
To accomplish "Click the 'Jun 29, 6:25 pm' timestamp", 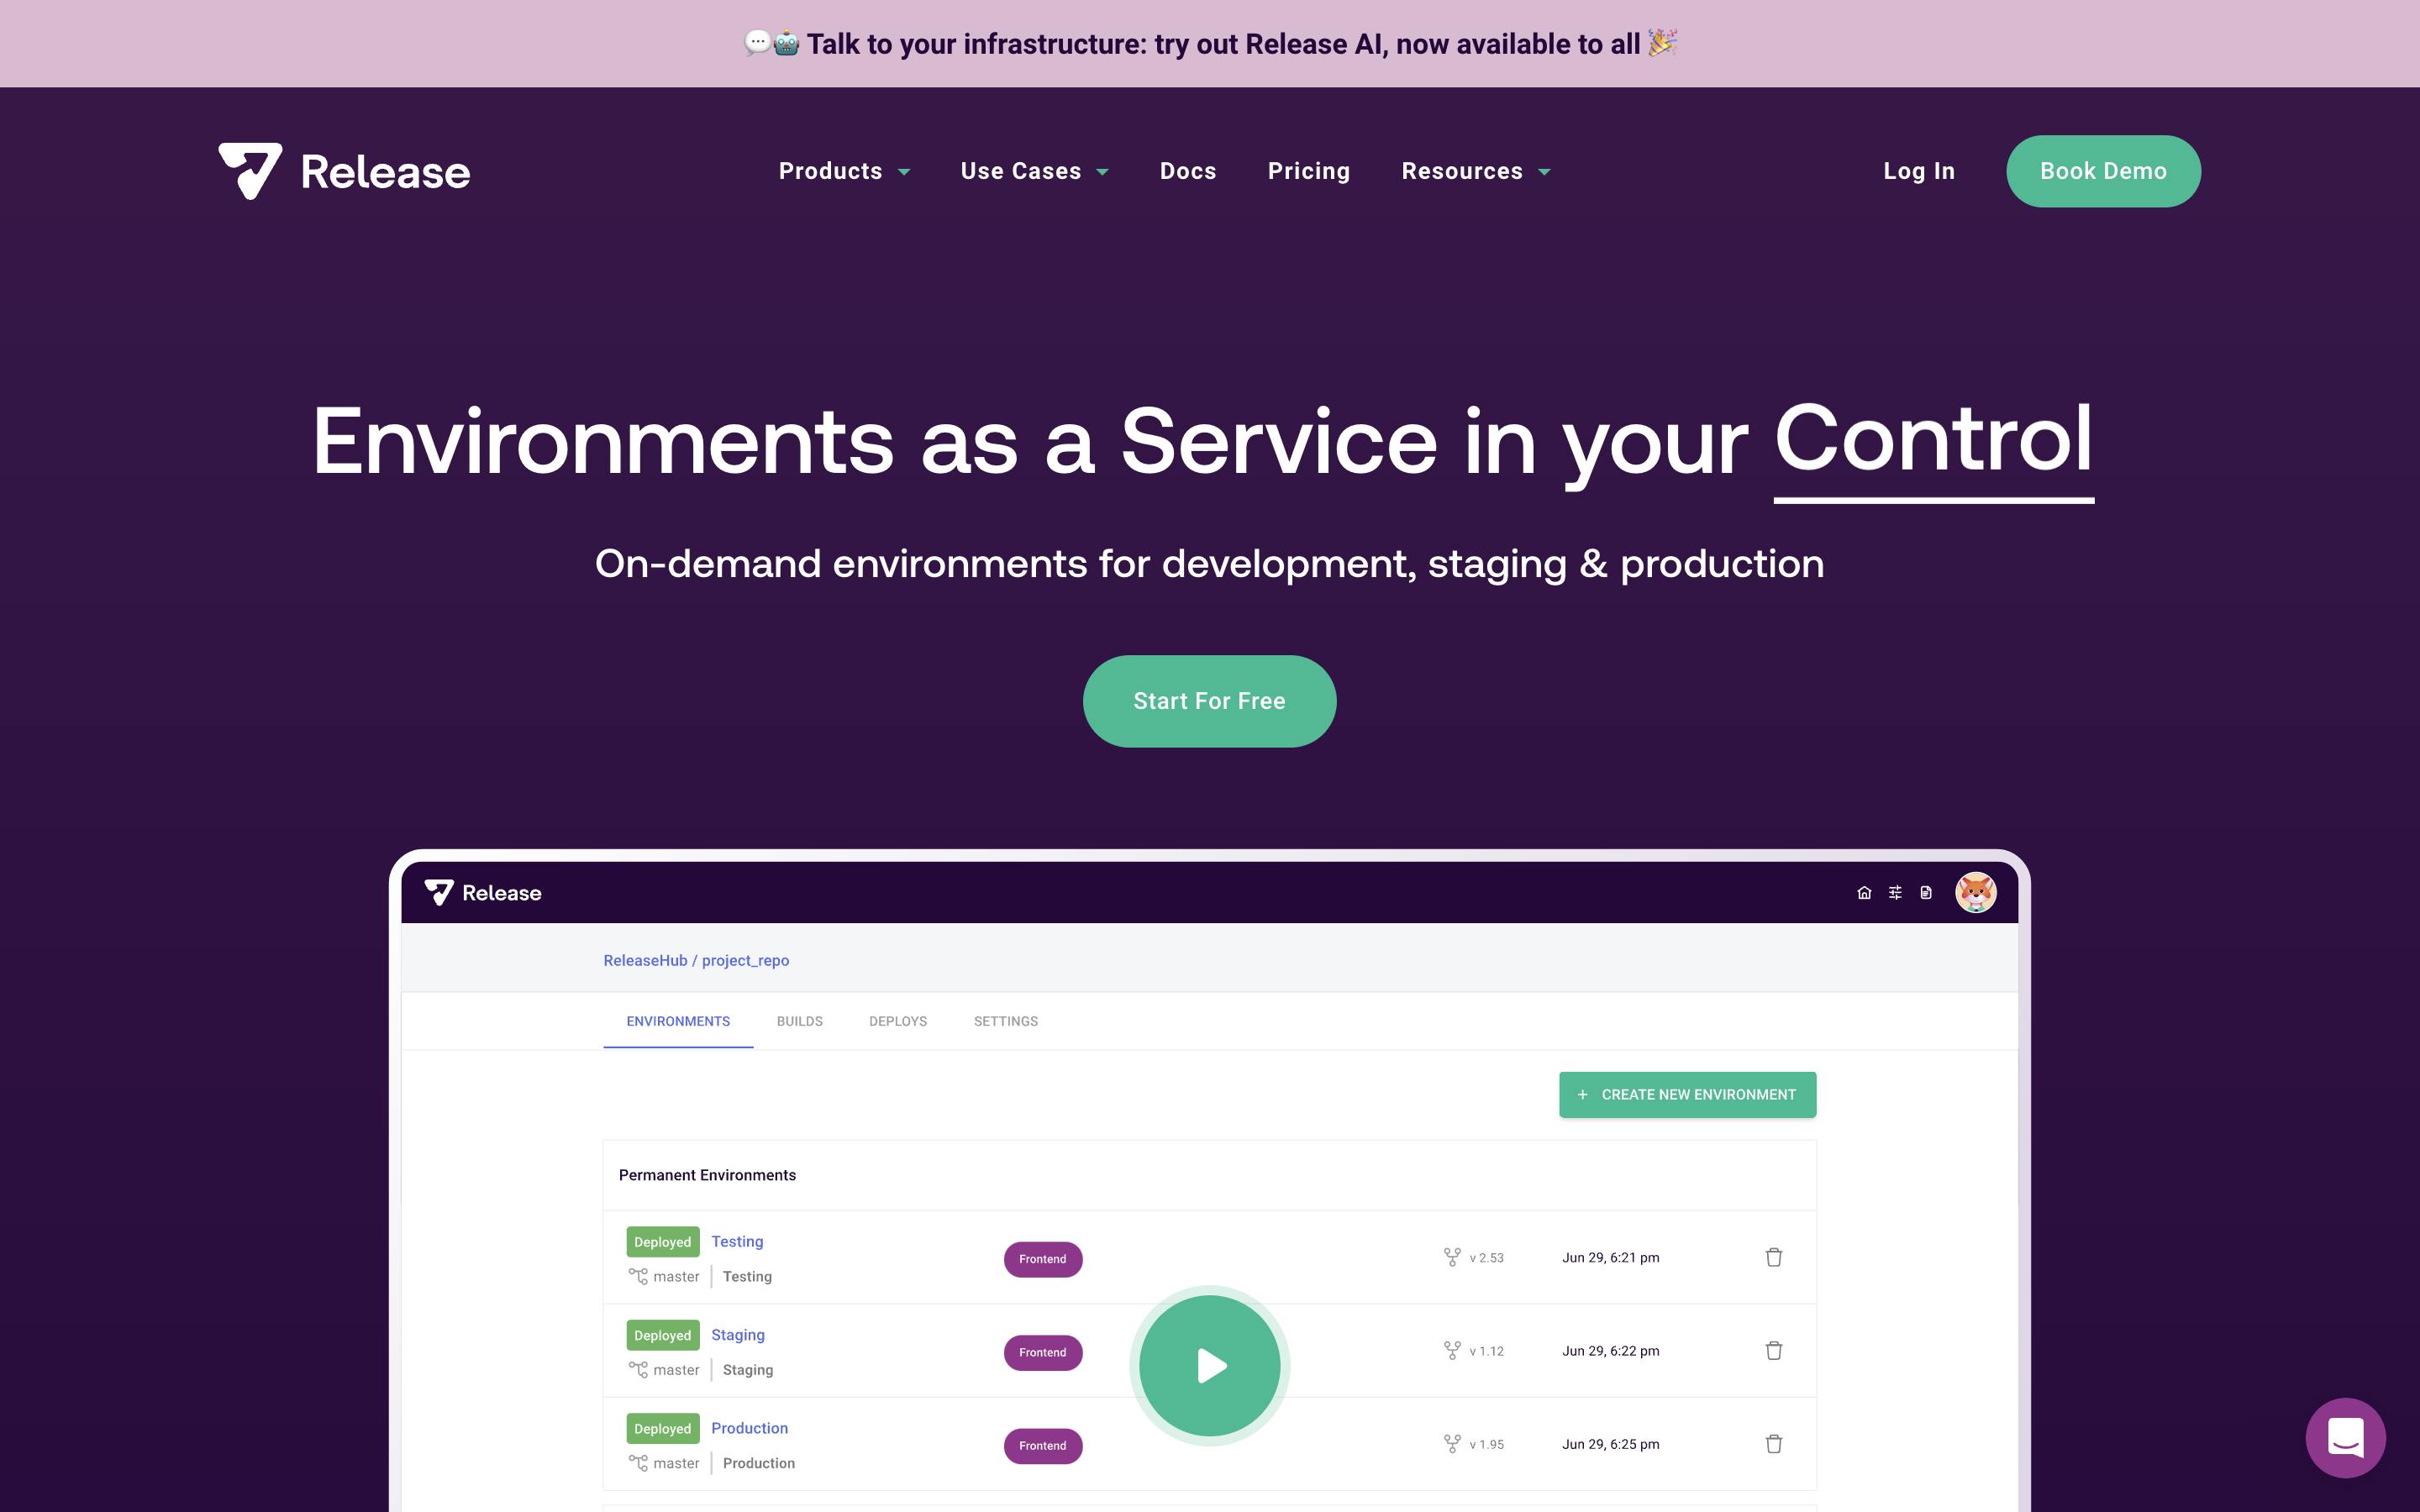I will pos(1610,1443).
